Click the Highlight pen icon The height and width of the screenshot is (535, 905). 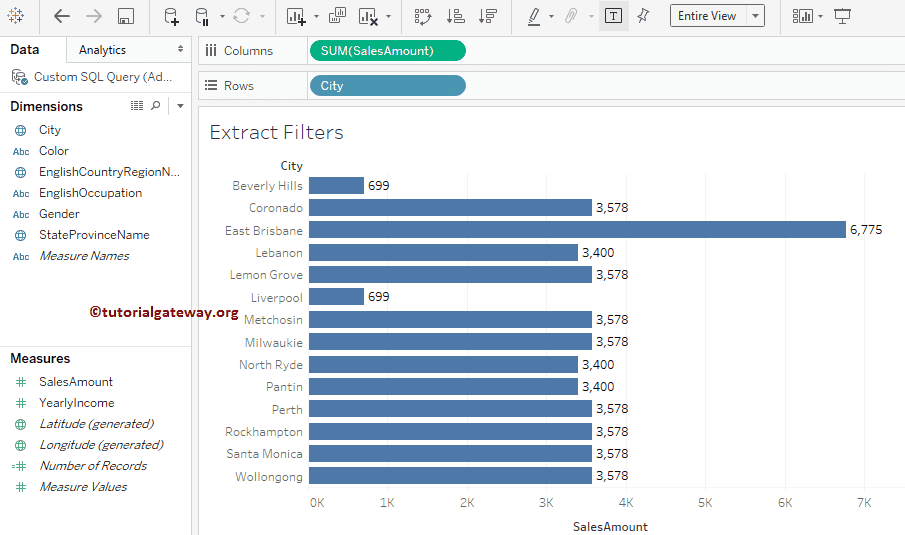click(534, 16)
